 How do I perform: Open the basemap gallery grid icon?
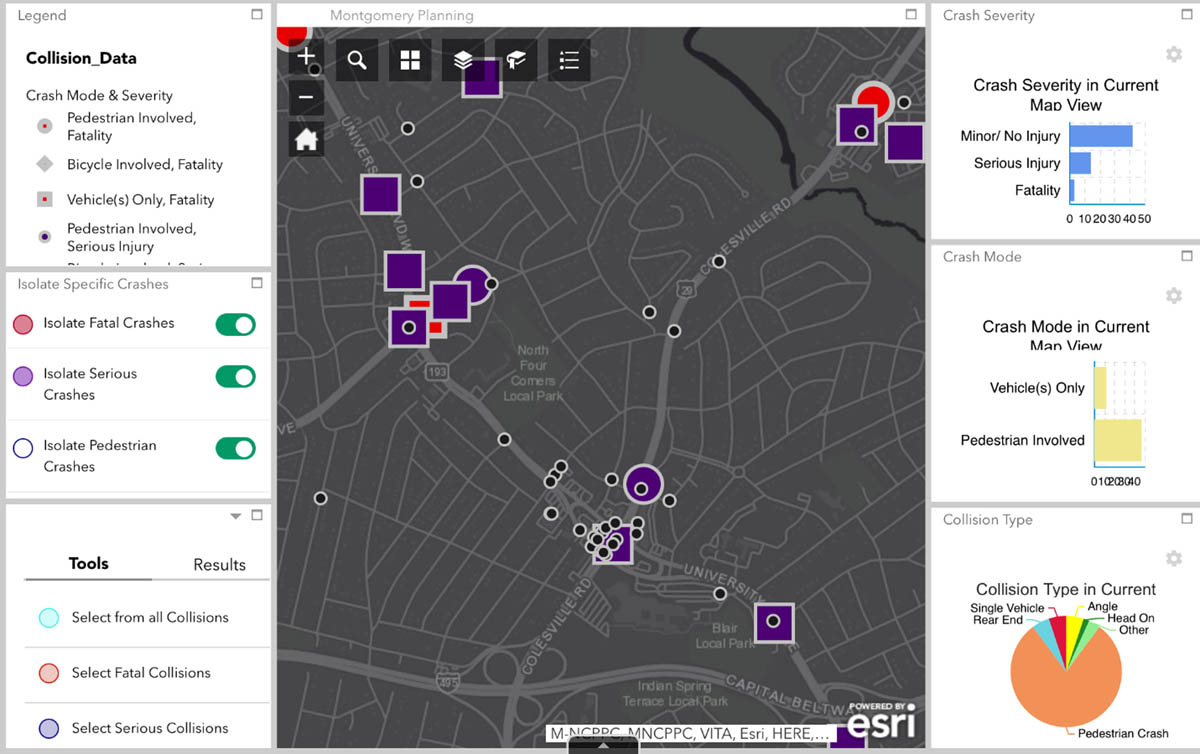(410, 60)
